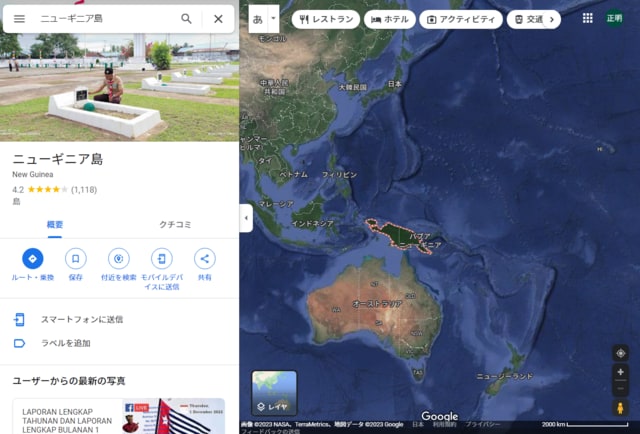Click the highlighted パプアニューギニア island
The height and width of the screenshot is (434, 640).
pyautogui.click(x=398, y=235)
